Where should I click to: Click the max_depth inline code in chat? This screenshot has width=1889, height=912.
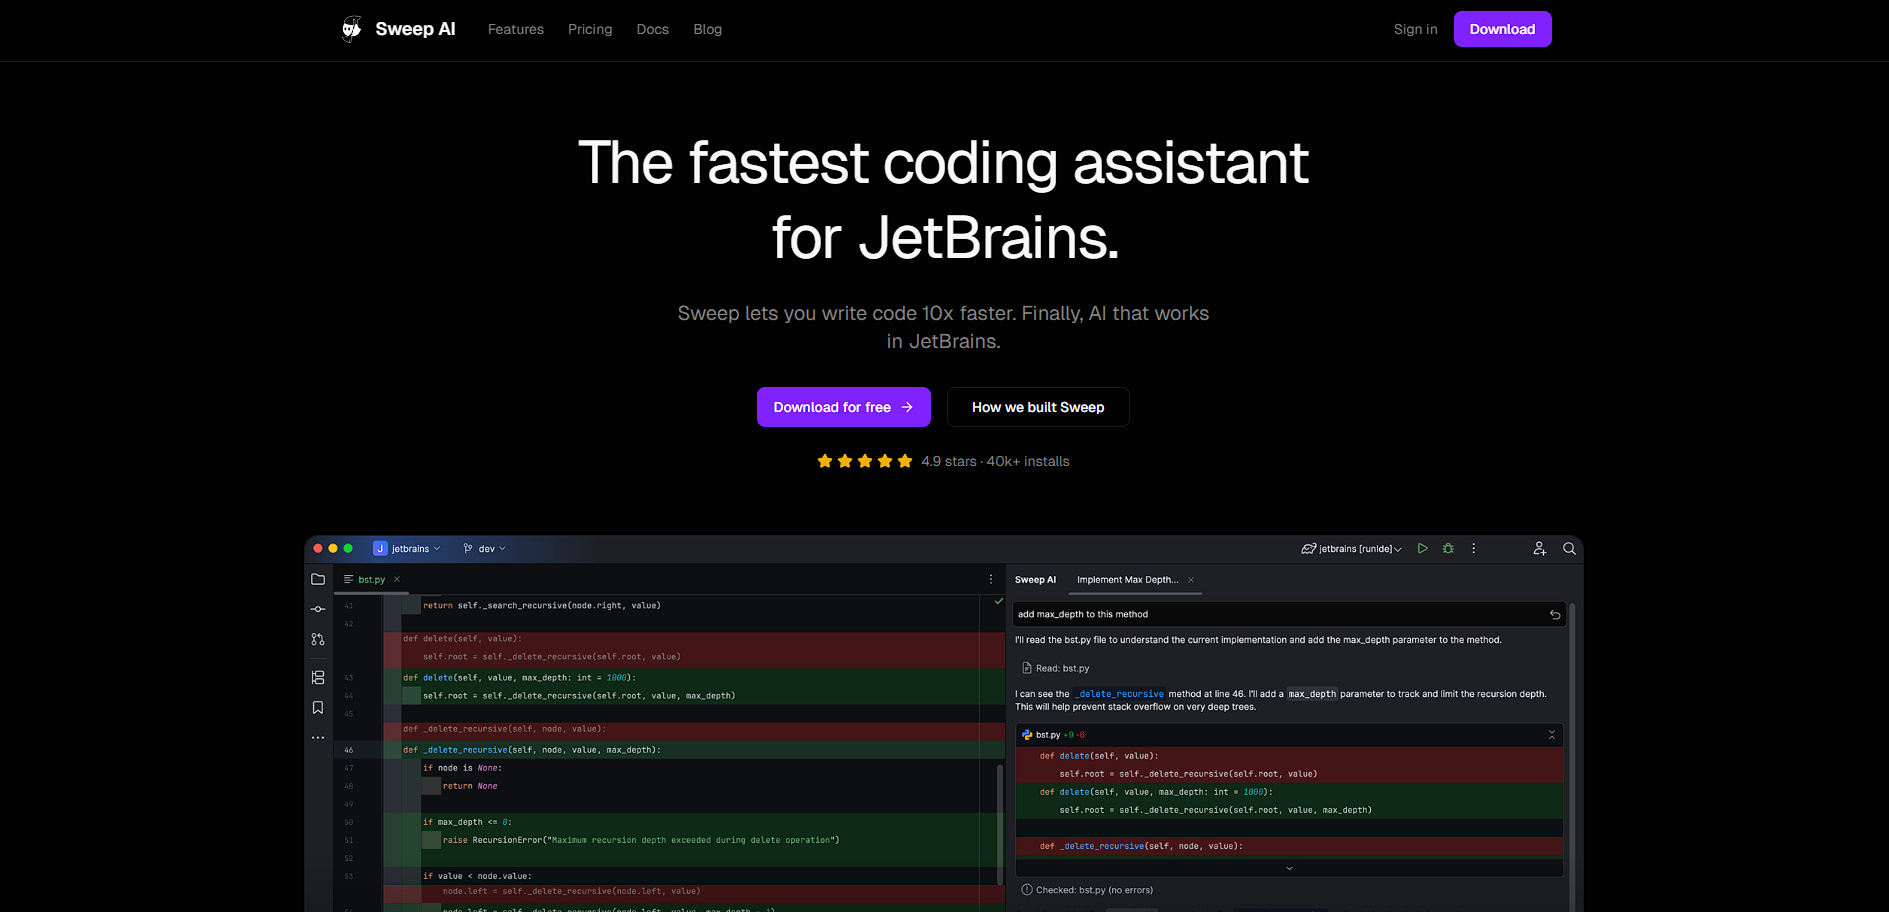pyautogui.click(x=1312, y=694)
